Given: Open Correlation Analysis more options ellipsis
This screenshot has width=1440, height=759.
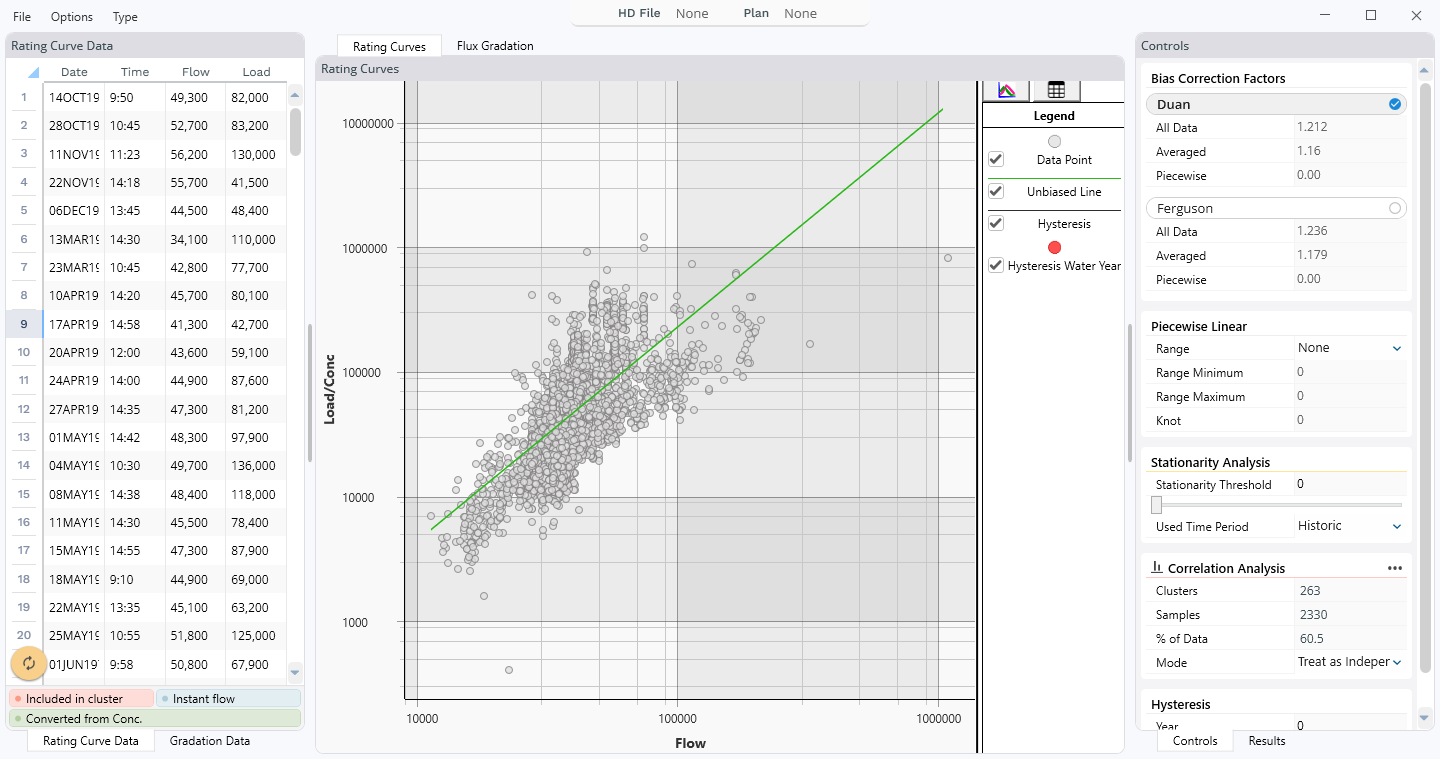Looking at the screenshot, I should pos(1395,568).
